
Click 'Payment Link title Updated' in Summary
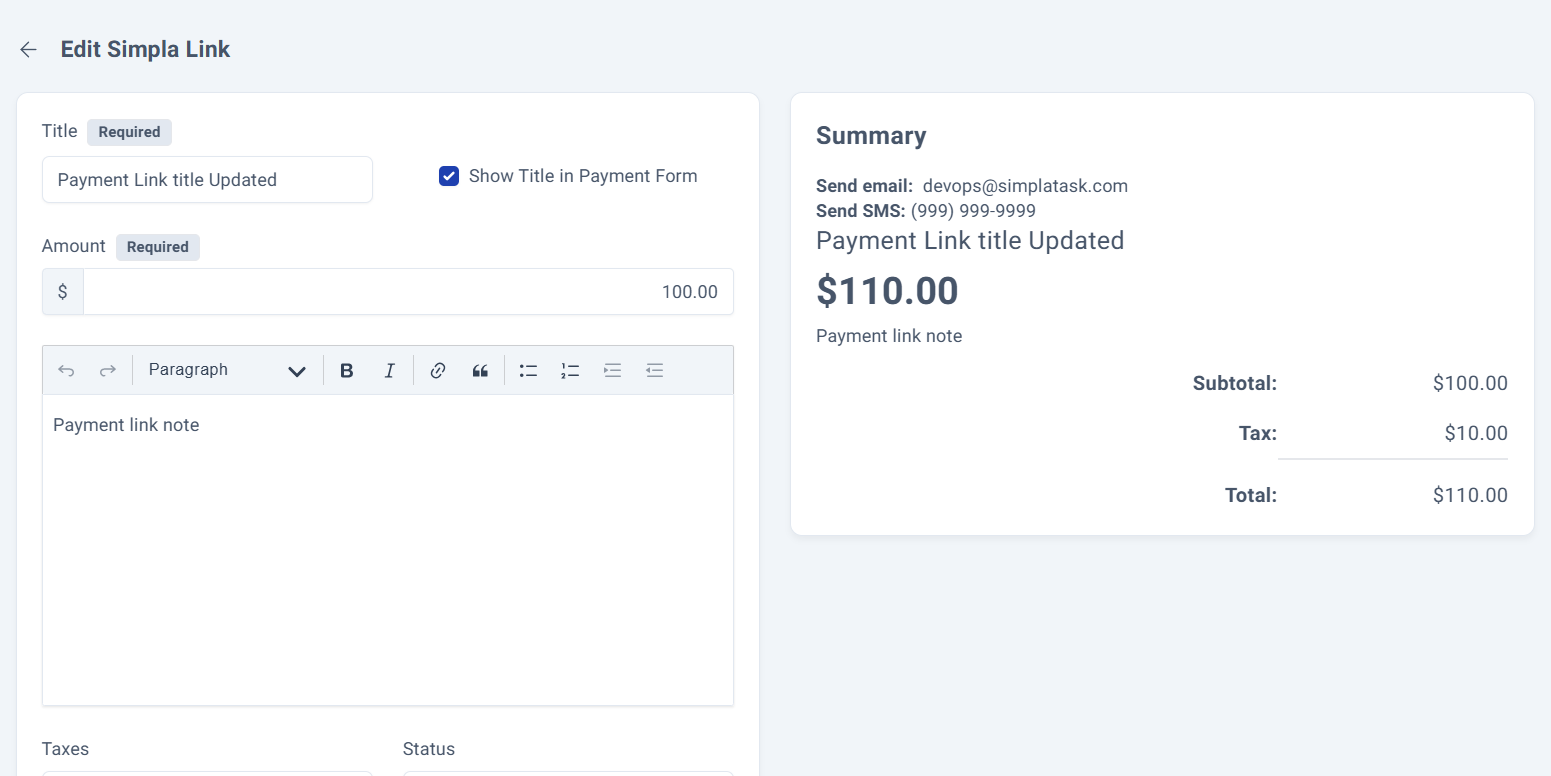(x=970, y=241)
